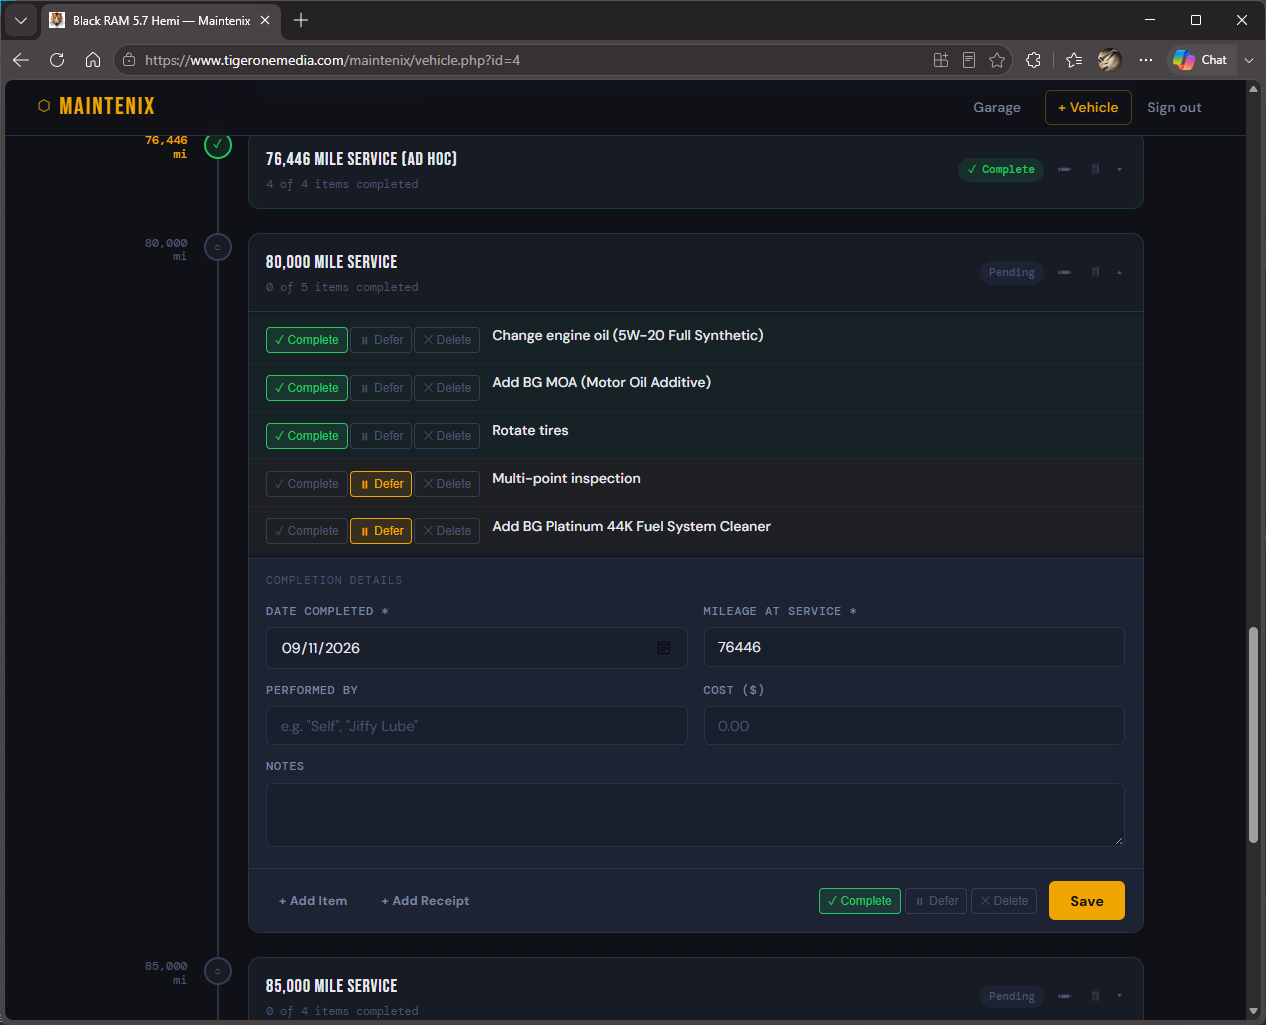Edit the 80,000 mile service with pencil icon
Image resolution: width=1266 pixels, height=1025 pixels.
click(1064, 272)
